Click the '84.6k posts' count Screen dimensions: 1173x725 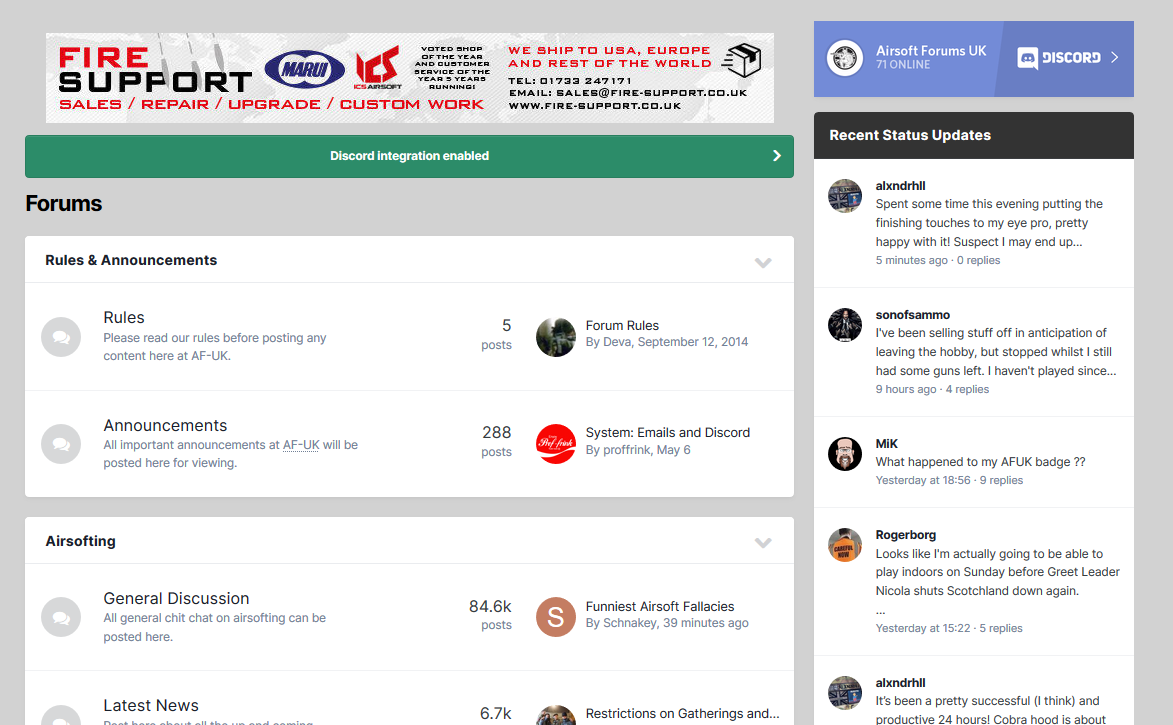[x=490, y=614]
